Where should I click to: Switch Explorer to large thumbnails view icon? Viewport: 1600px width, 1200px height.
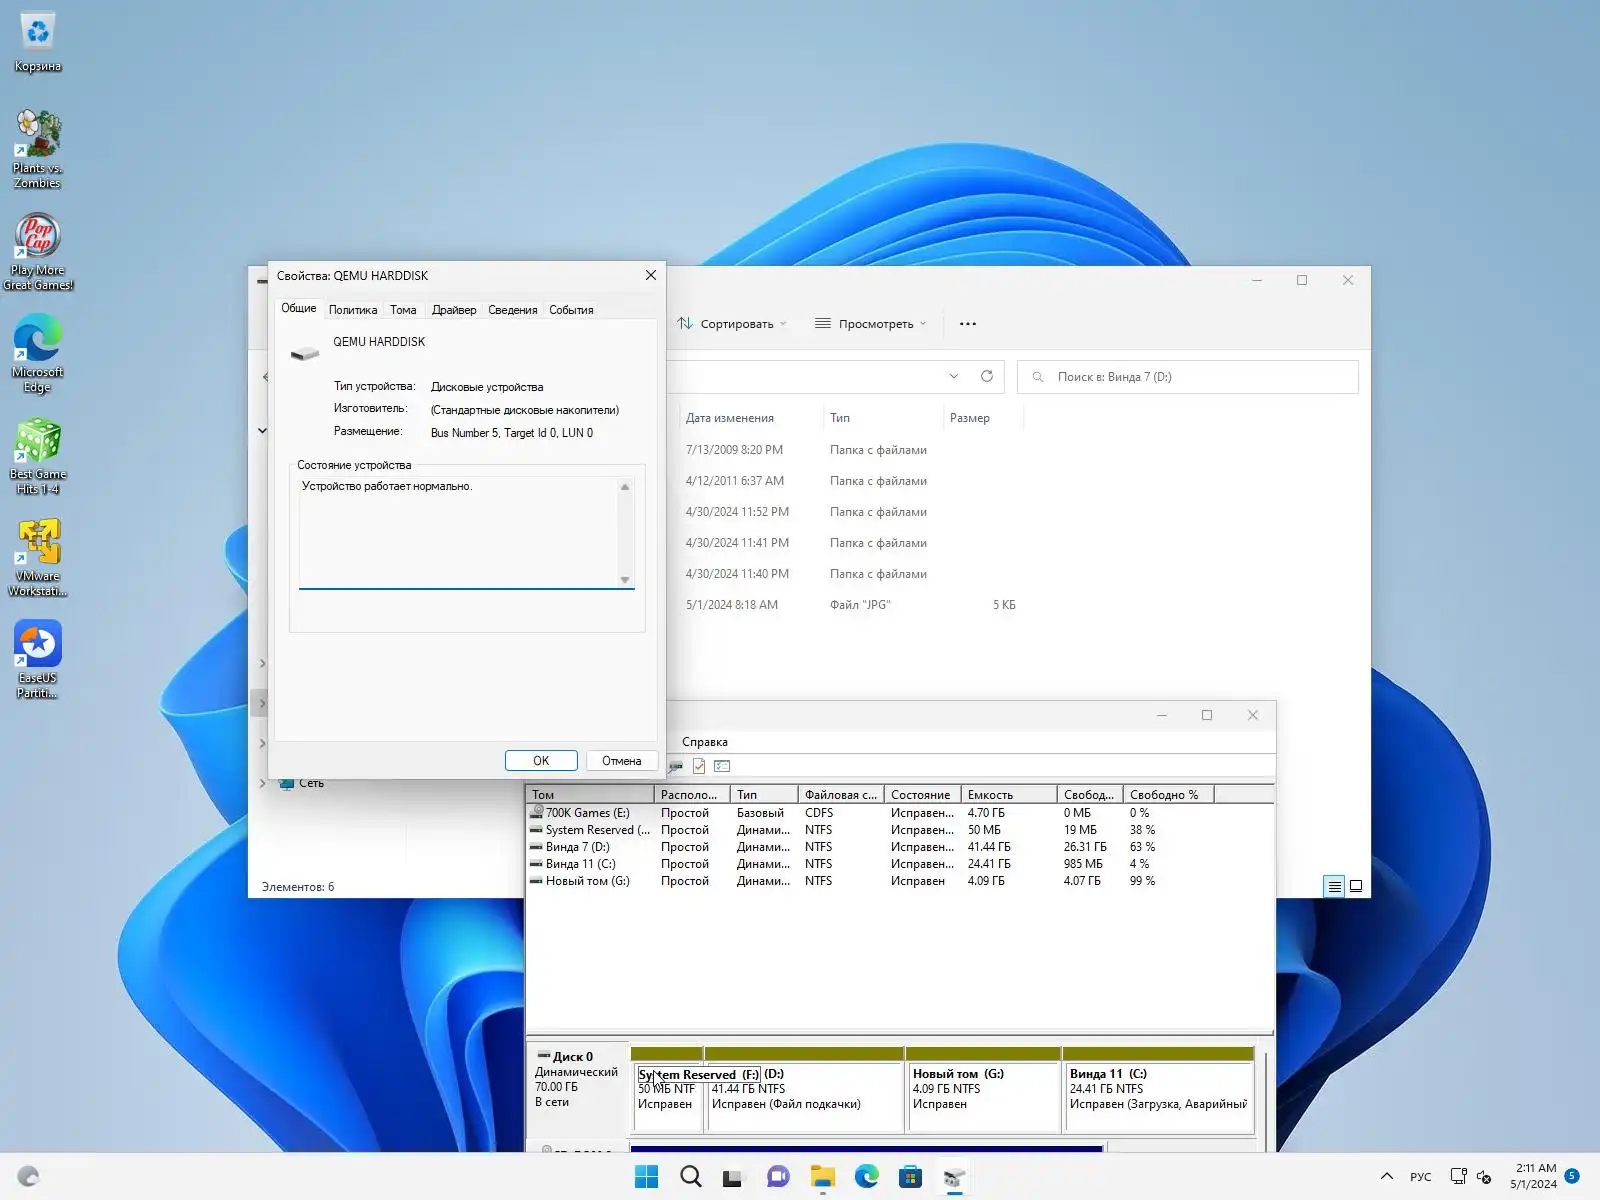[x=1356, y=886]
